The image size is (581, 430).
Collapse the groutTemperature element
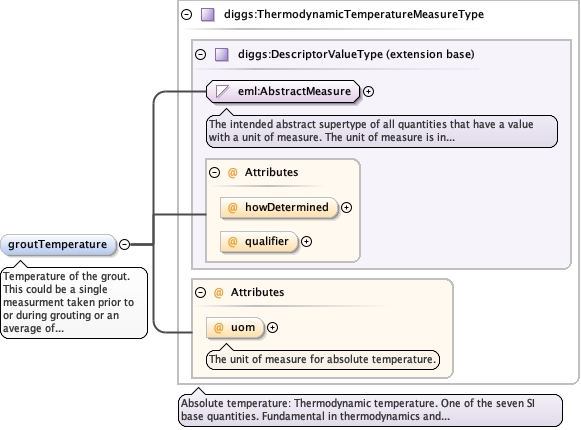coord(124,245)
